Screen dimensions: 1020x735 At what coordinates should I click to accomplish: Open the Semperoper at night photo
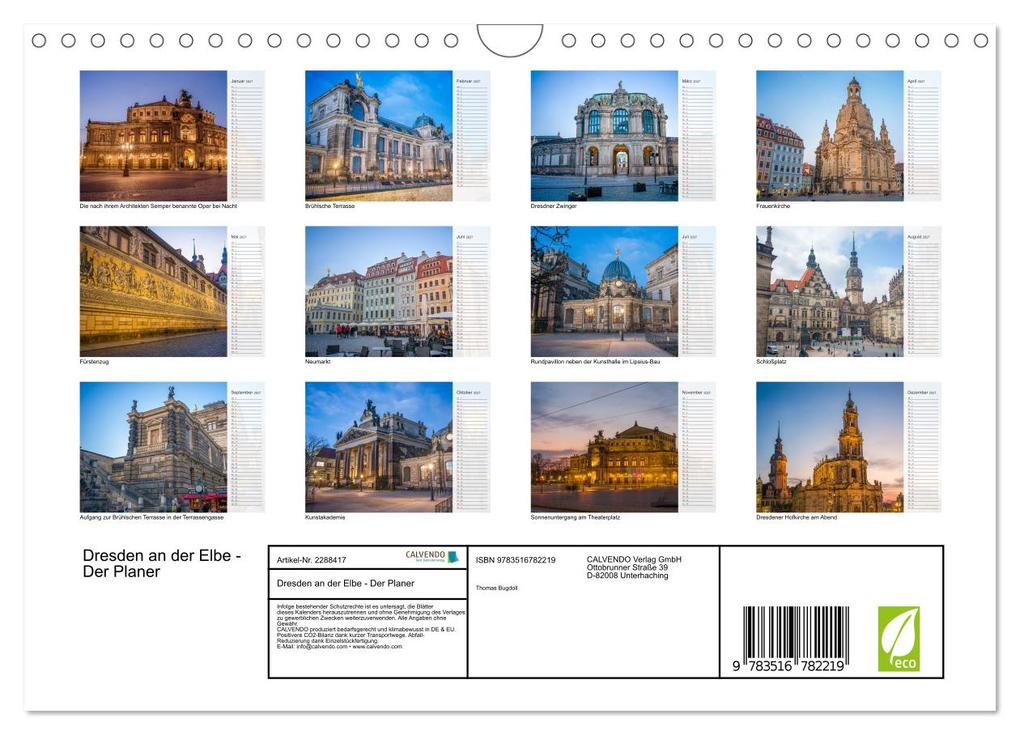click(154, 135)
